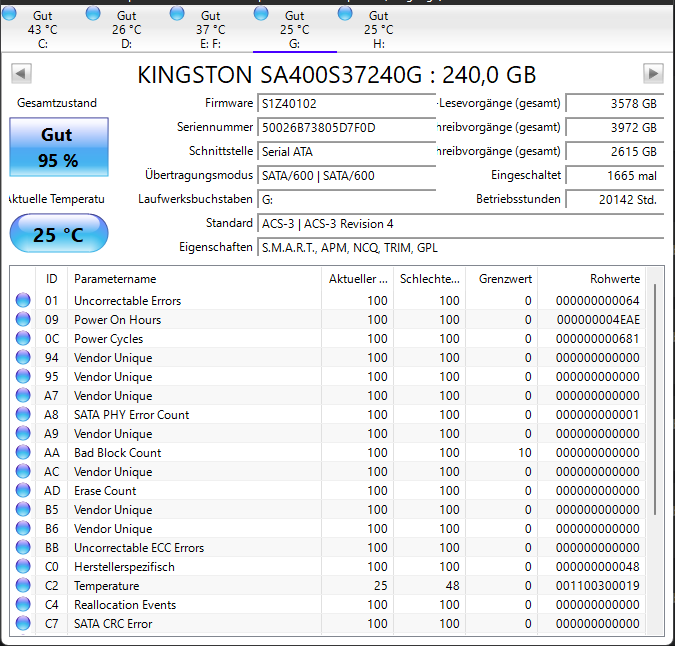
Task: Click the blue status orb for drive H:
Action: 345,13
